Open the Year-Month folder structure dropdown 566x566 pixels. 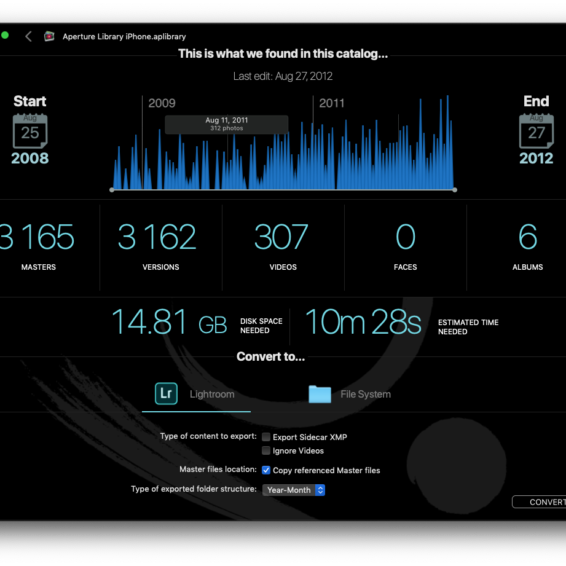(x=294, y=490)
